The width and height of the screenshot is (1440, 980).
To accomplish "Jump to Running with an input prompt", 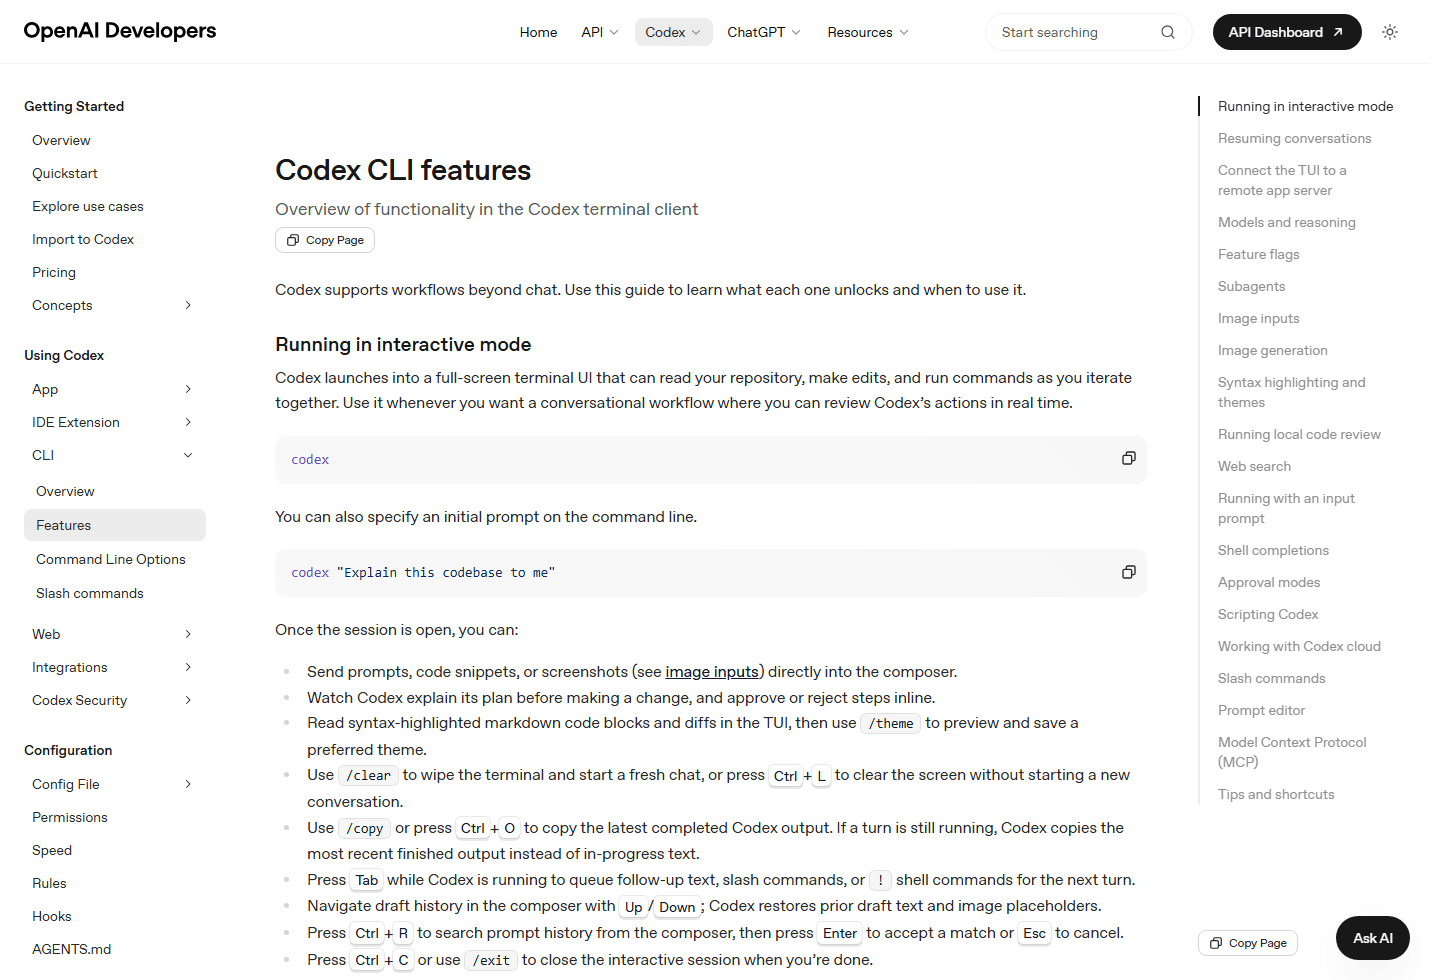I will [1286, 508].
